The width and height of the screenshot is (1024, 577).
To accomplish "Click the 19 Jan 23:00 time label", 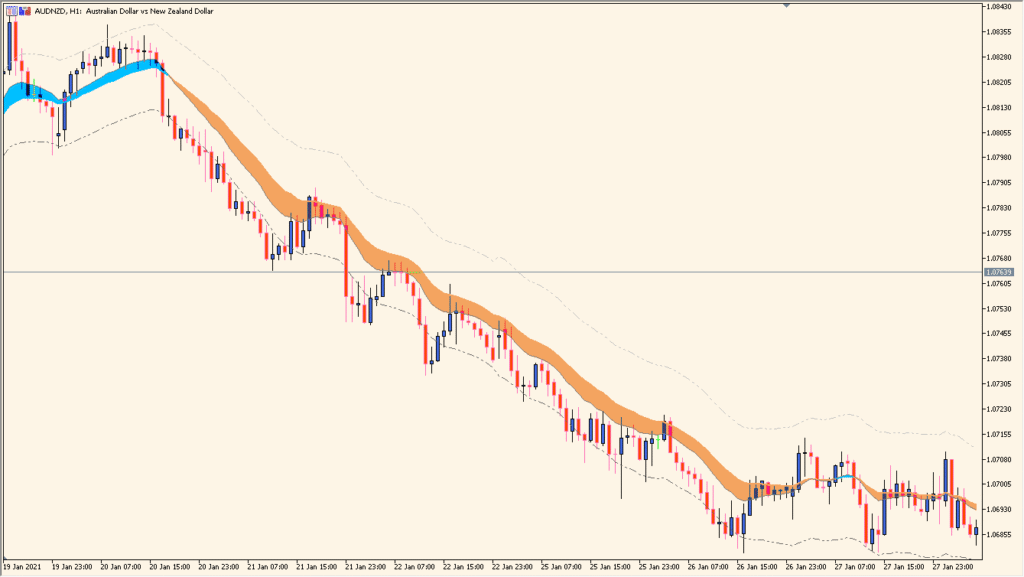I will (x=72, y=567).
